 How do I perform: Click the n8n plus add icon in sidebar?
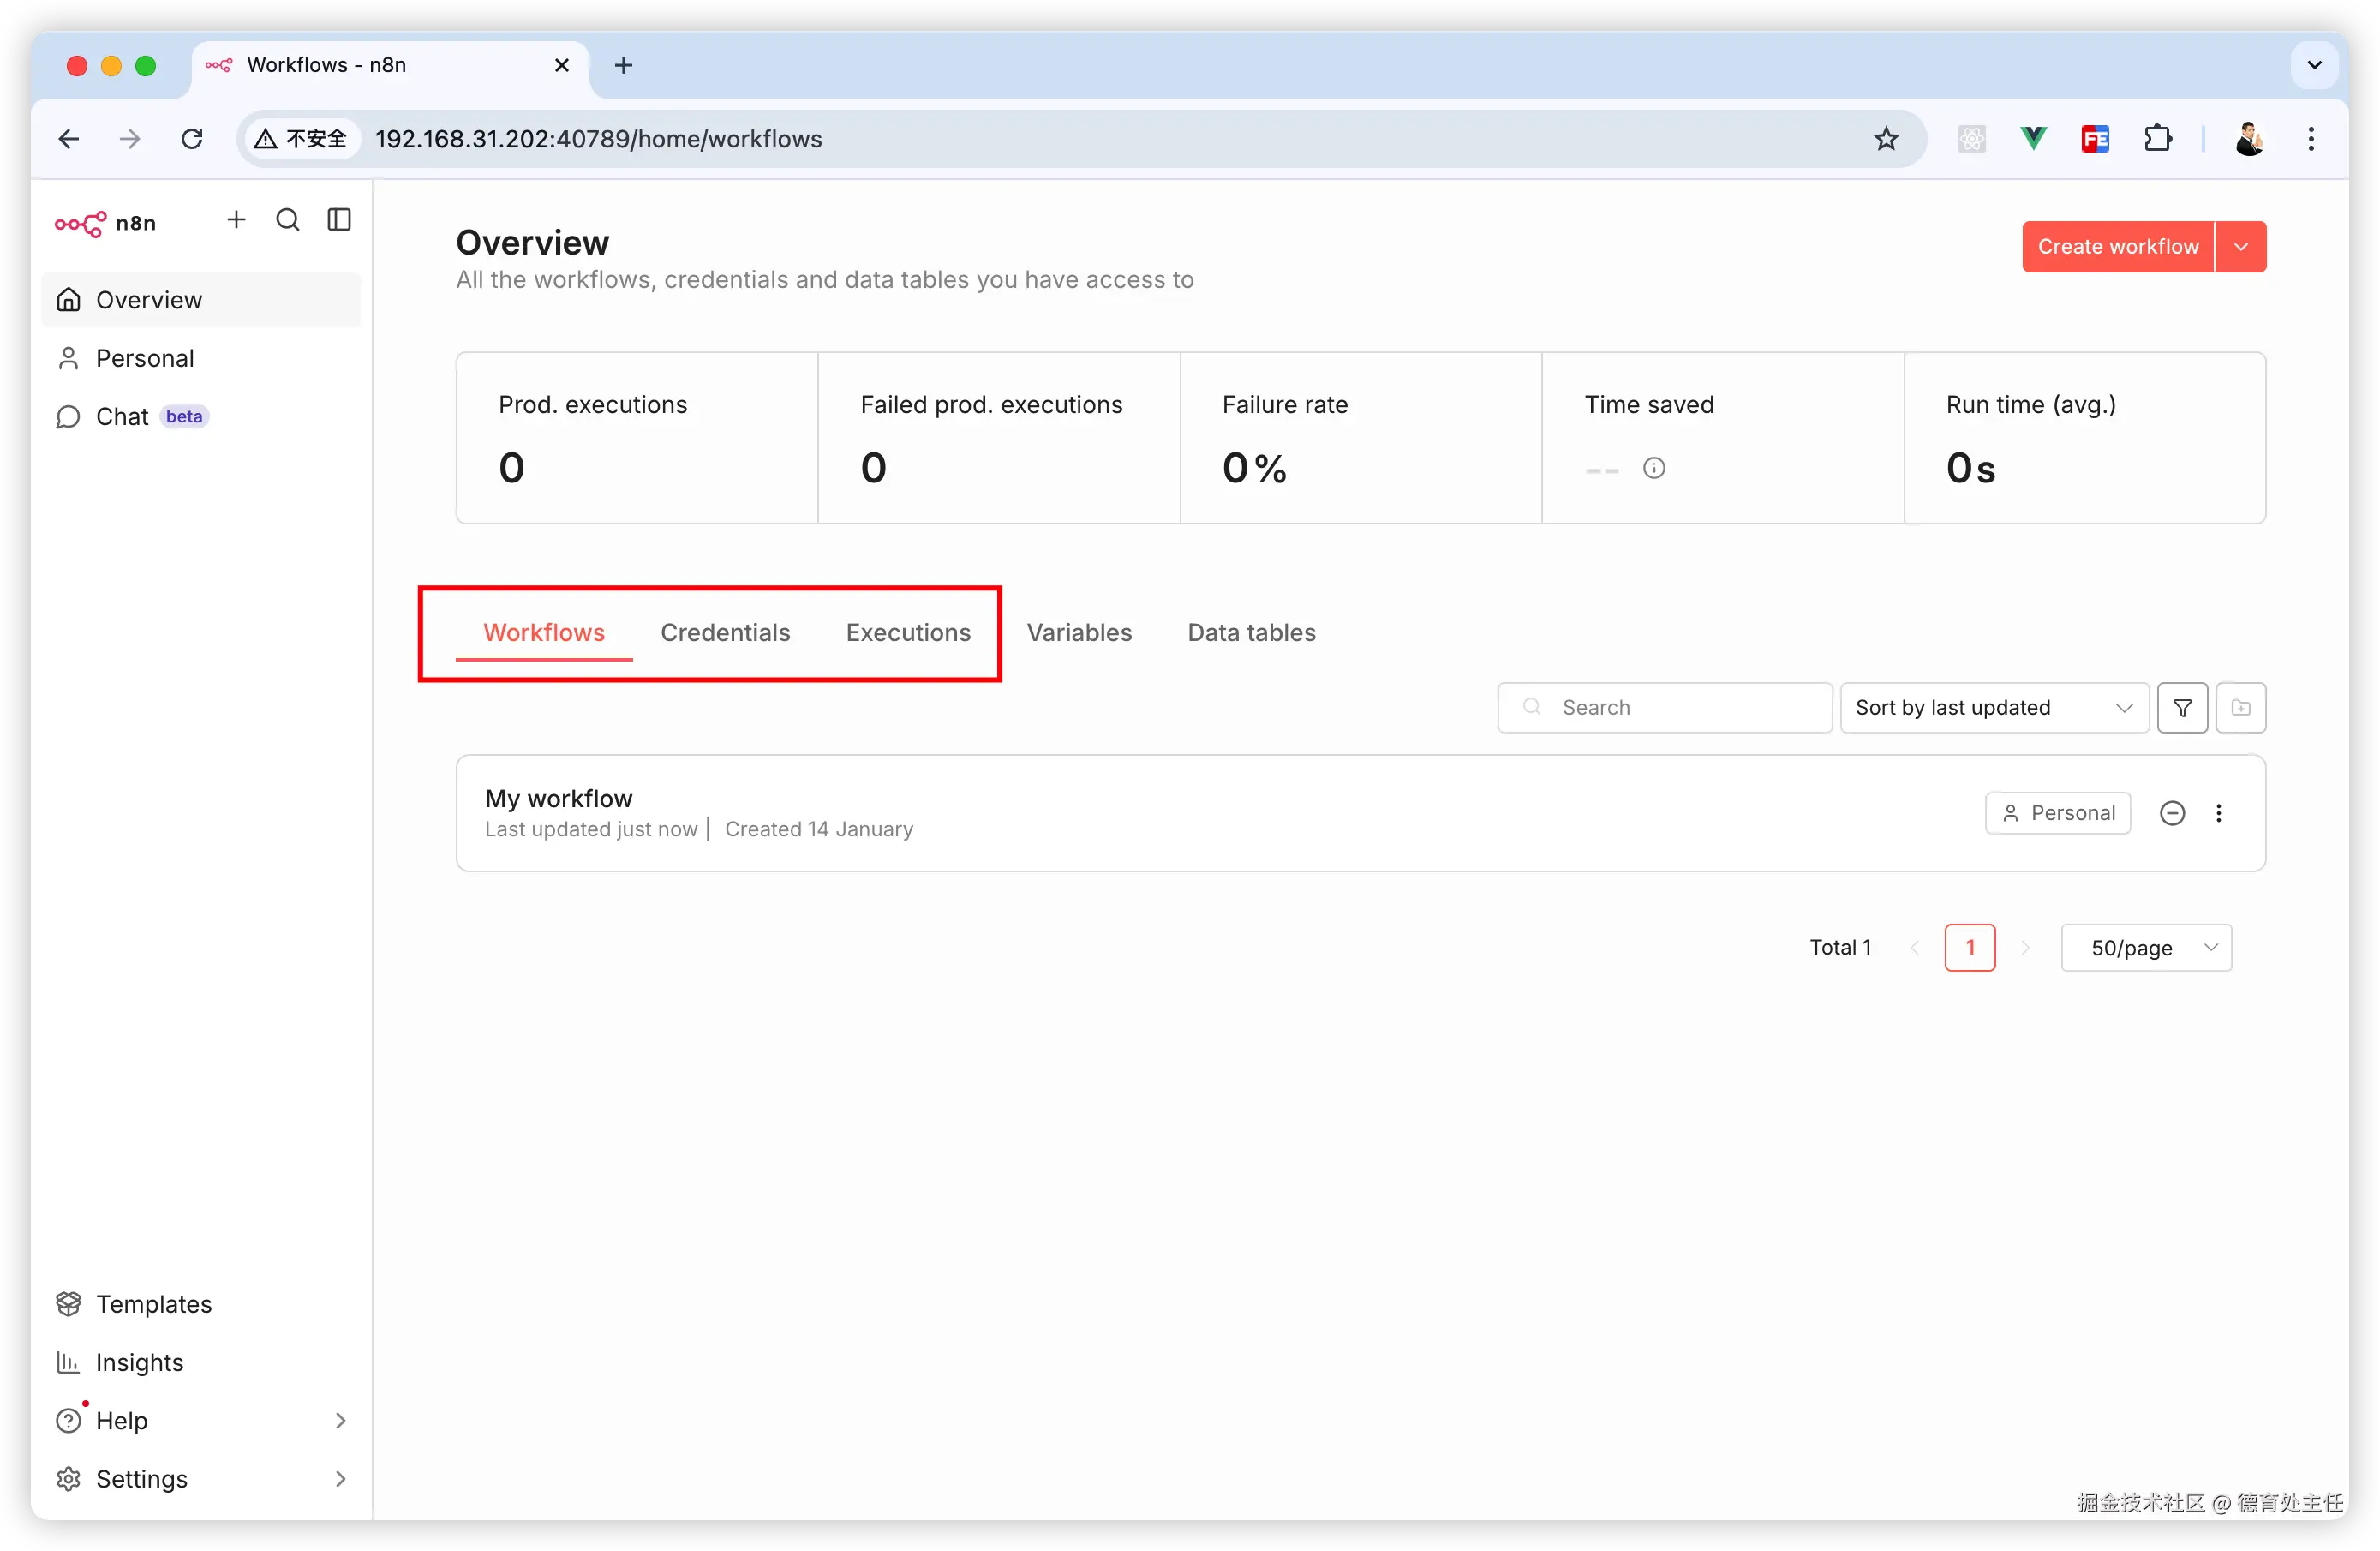[236, 220]
